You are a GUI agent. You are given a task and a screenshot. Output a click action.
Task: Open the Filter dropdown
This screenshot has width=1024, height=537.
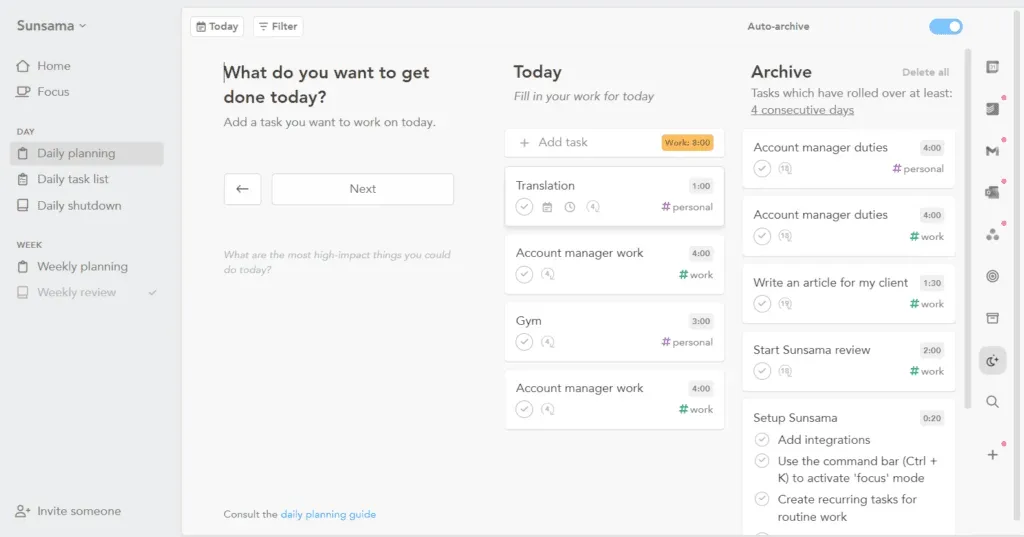click(278, 26)
